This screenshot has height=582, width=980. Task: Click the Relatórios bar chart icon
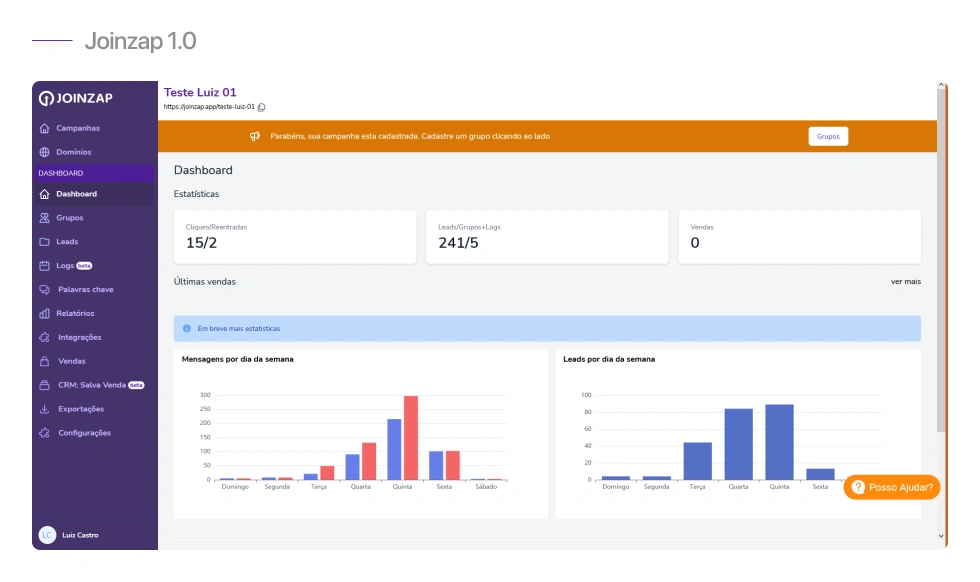44,313
